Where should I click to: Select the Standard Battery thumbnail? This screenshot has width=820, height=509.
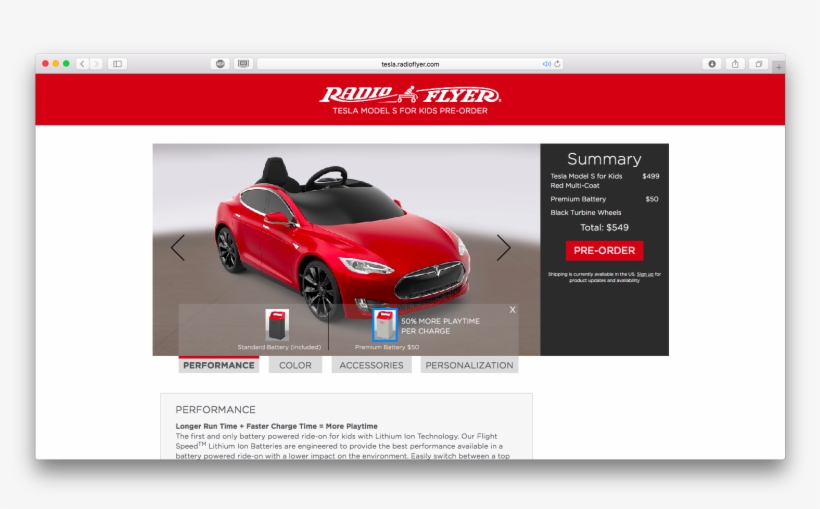tap(277, 324)
